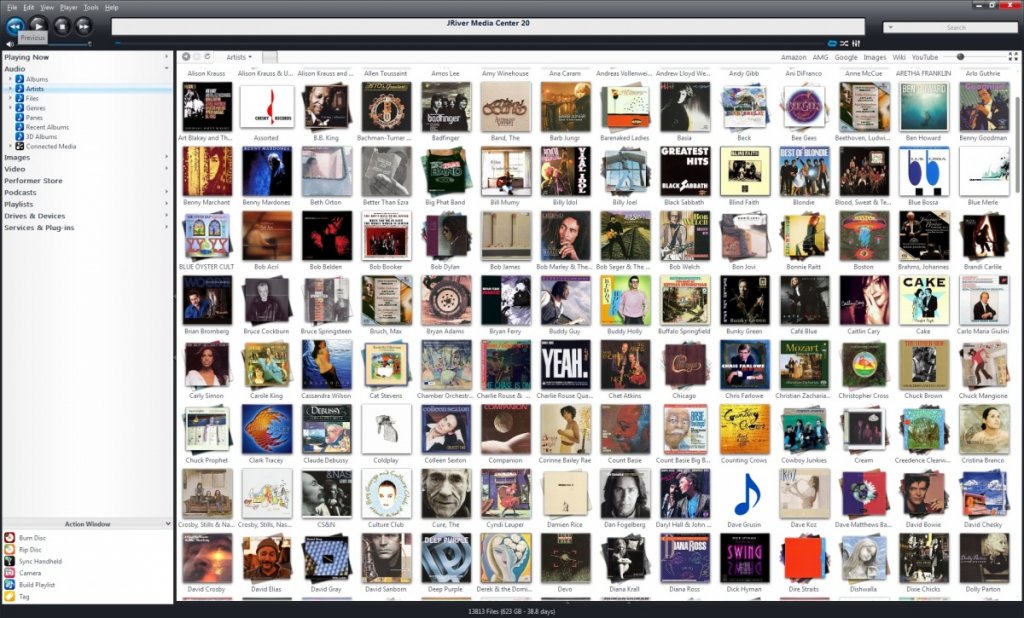Expand the Services & Plug-ins section
Viewport: 1024px width, 618px height.
(x=167, y=228)
